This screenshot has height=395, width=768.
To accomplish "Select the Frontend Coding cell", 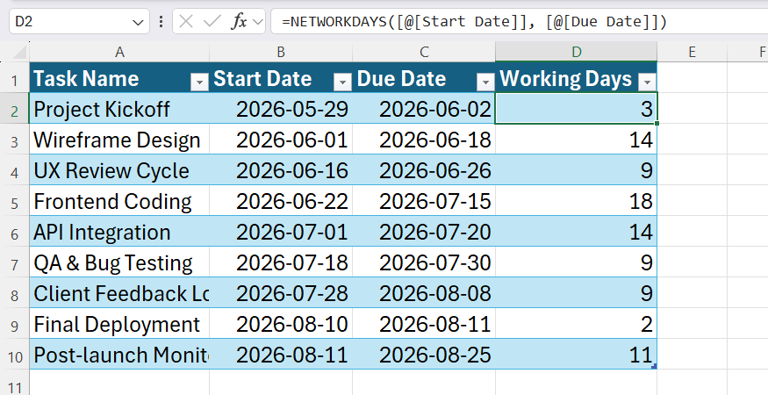I will (x=120, y=201).
